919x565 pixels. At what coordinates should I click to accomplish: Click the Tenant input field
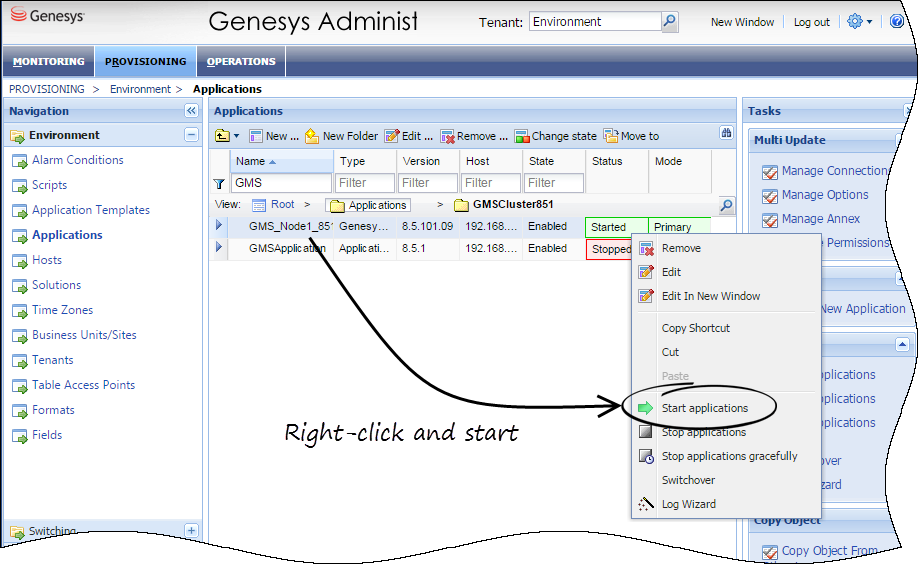pos(595,22)
